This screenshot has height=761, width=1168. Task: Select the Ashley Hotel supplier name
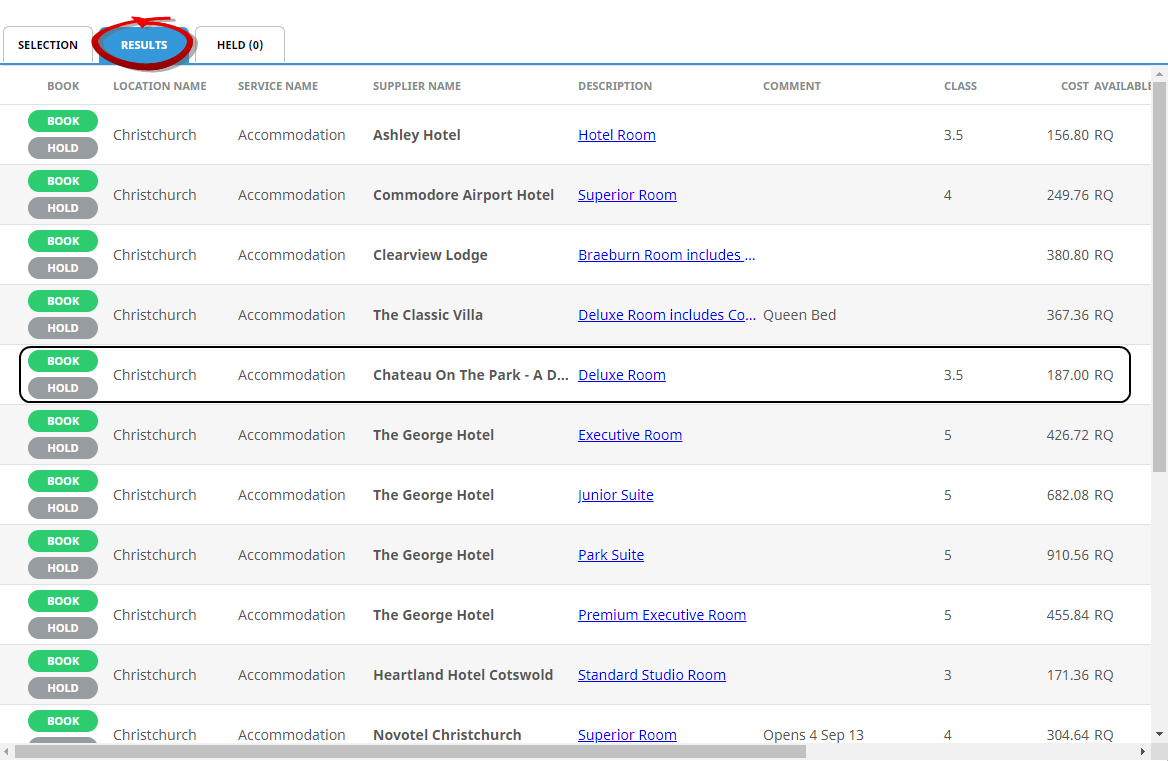click(416, 135)
